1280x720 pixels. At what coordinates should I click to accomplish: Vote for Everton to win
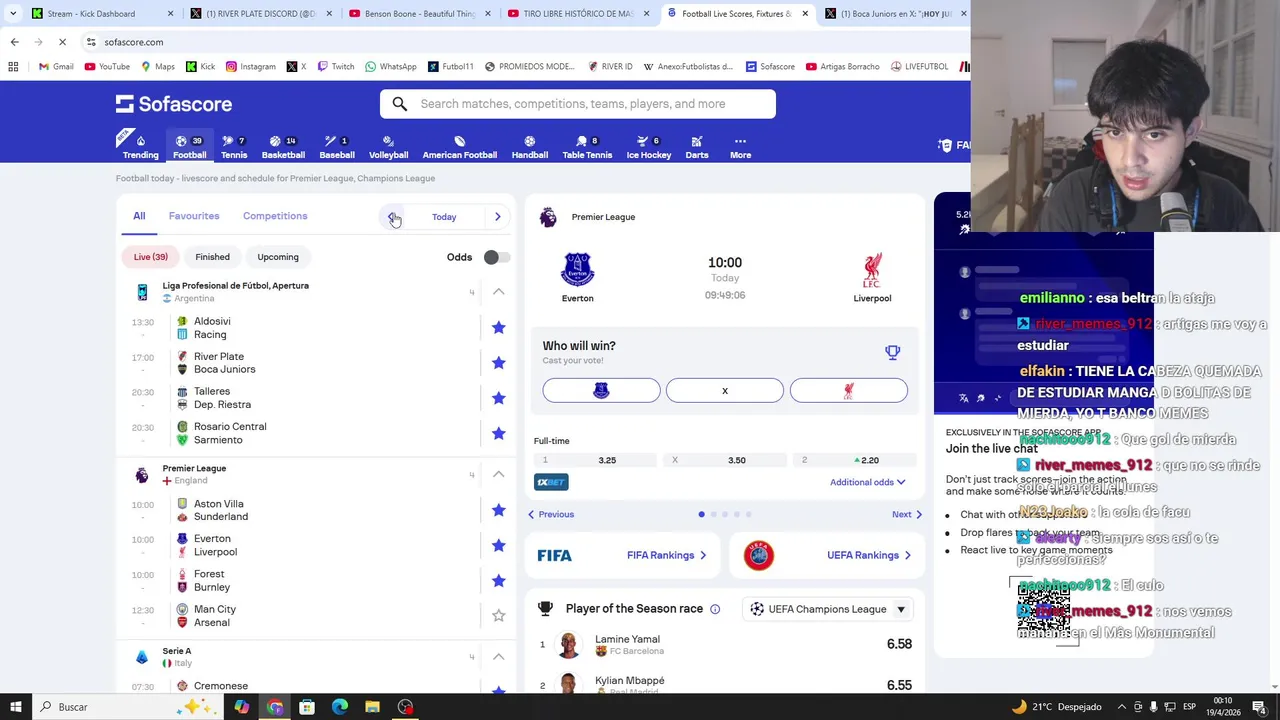(601, 391)
